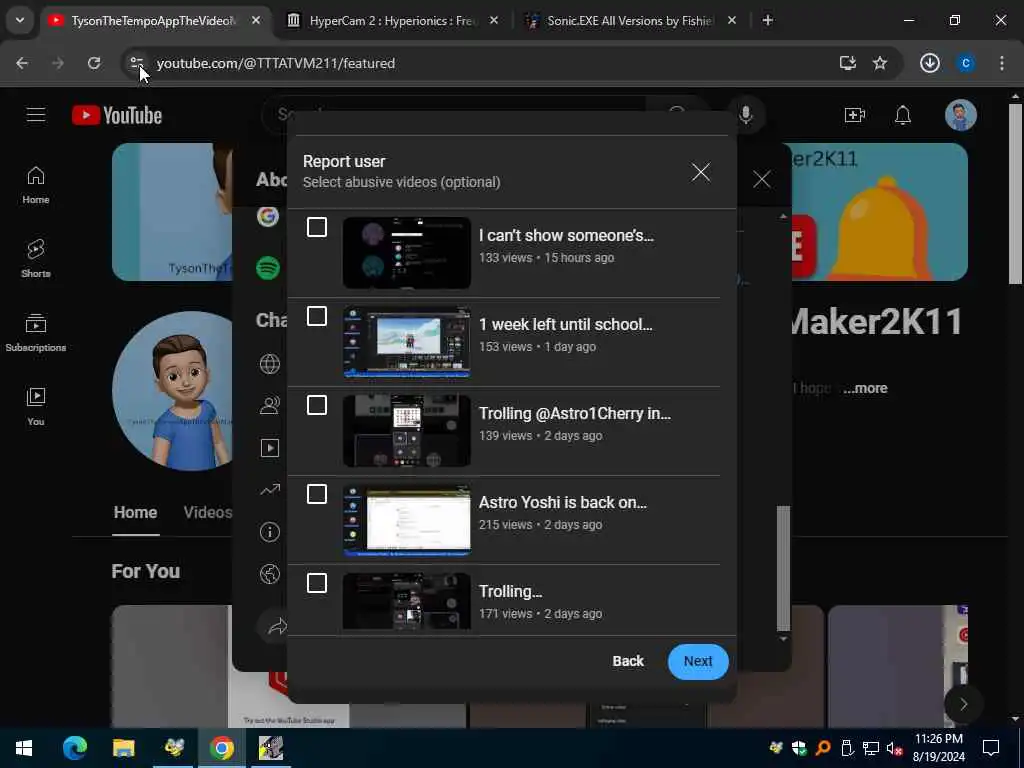
Task: Click the Create video icon
Action: pyautogui.click(x=854, y=116)
